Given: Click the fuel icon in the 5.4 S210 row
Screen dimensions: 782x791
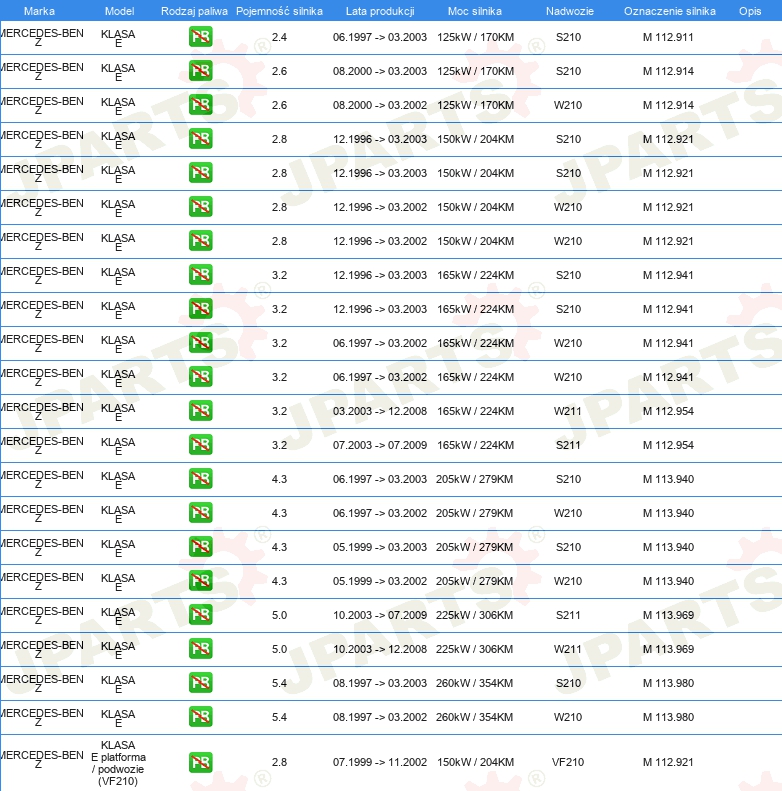Looking at the screenshot, I should [x=200, y=683].
